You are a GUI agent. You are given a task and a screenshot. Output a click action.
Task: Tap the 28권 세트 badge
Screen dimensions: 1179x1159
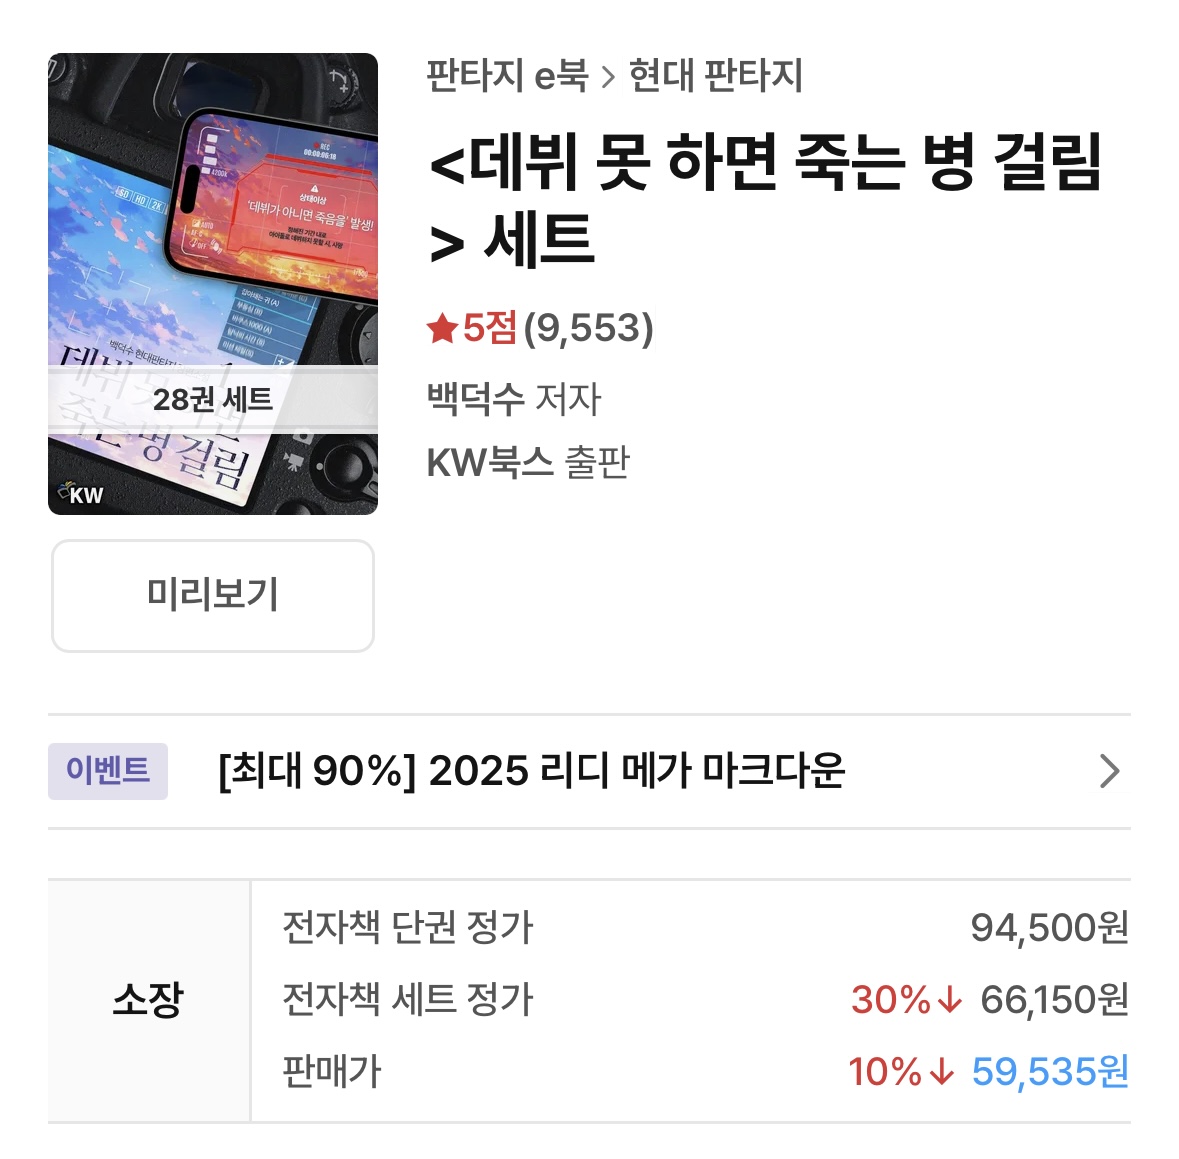[x=213, y=400]
